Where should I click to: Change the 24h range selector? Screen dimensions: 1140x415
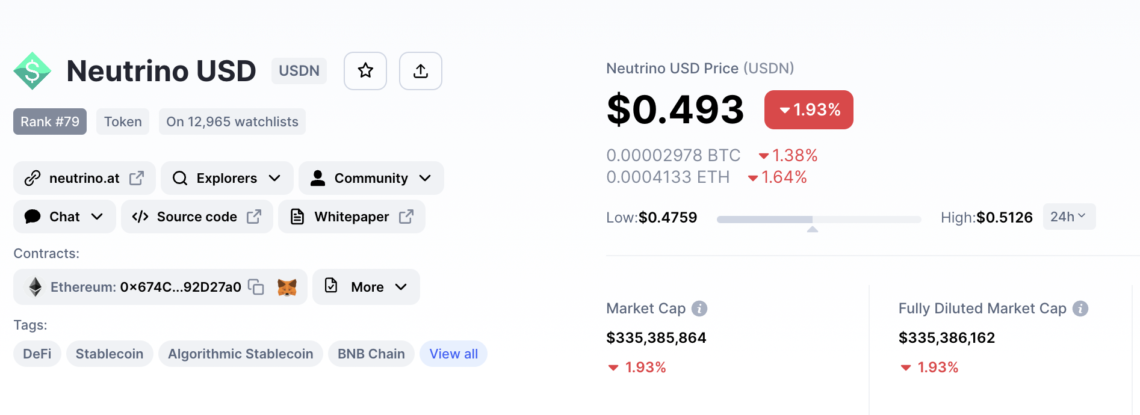[x=1069, y=217]
